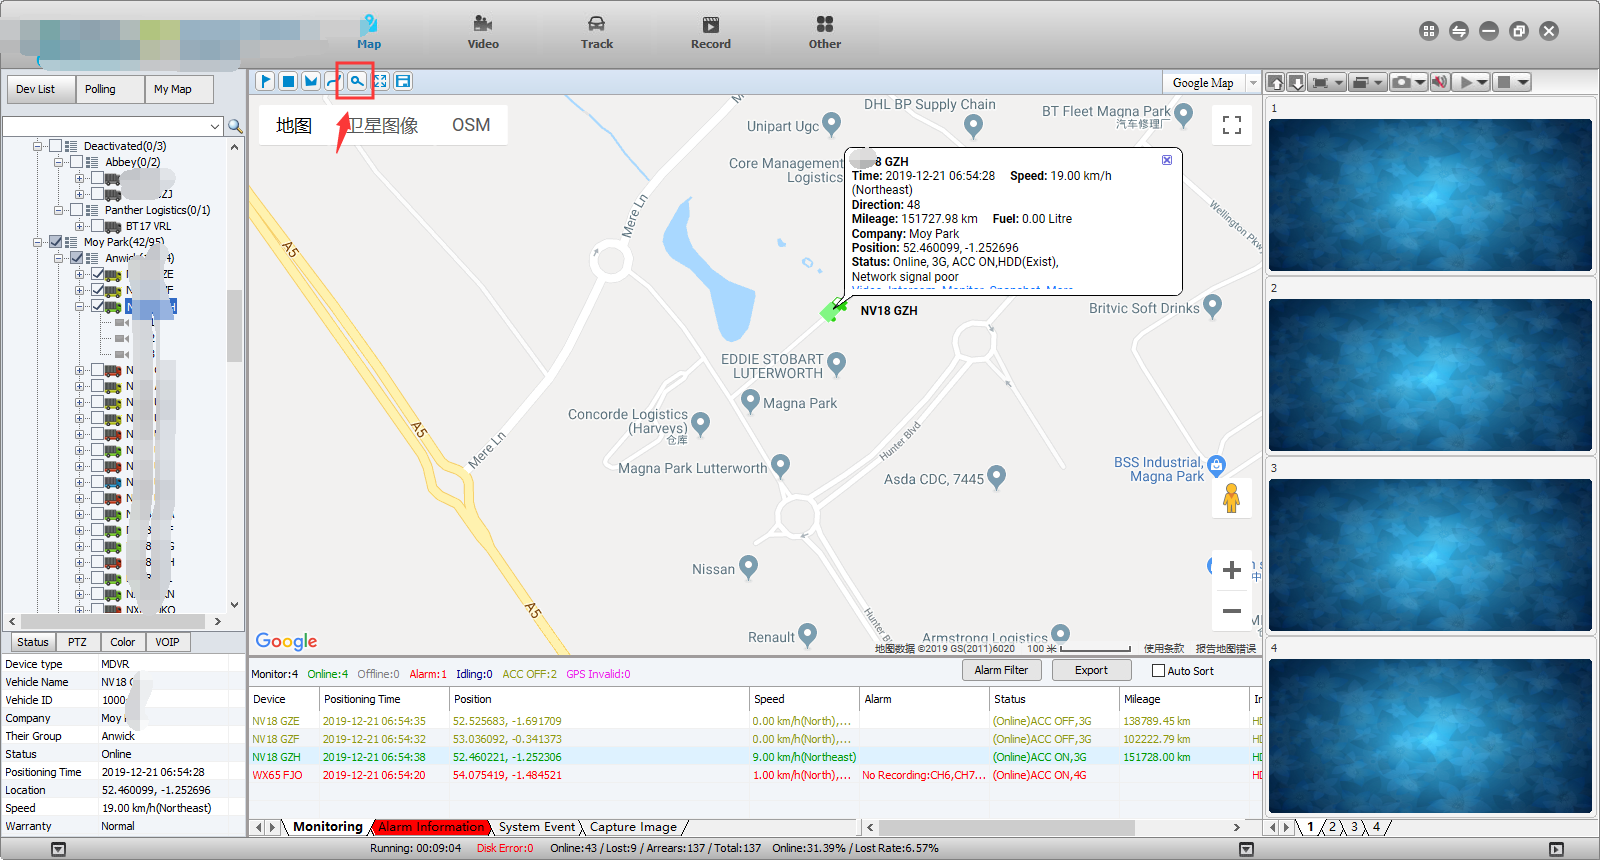Click the green NV18 GZH vehicle marker

(832, 312)
